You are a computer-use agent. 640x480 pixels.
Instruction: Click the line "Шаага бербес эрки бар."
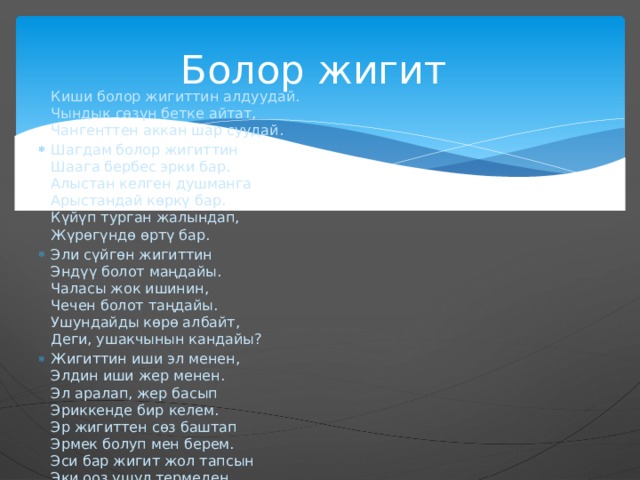pyautogui.click(x=140, y=167)
